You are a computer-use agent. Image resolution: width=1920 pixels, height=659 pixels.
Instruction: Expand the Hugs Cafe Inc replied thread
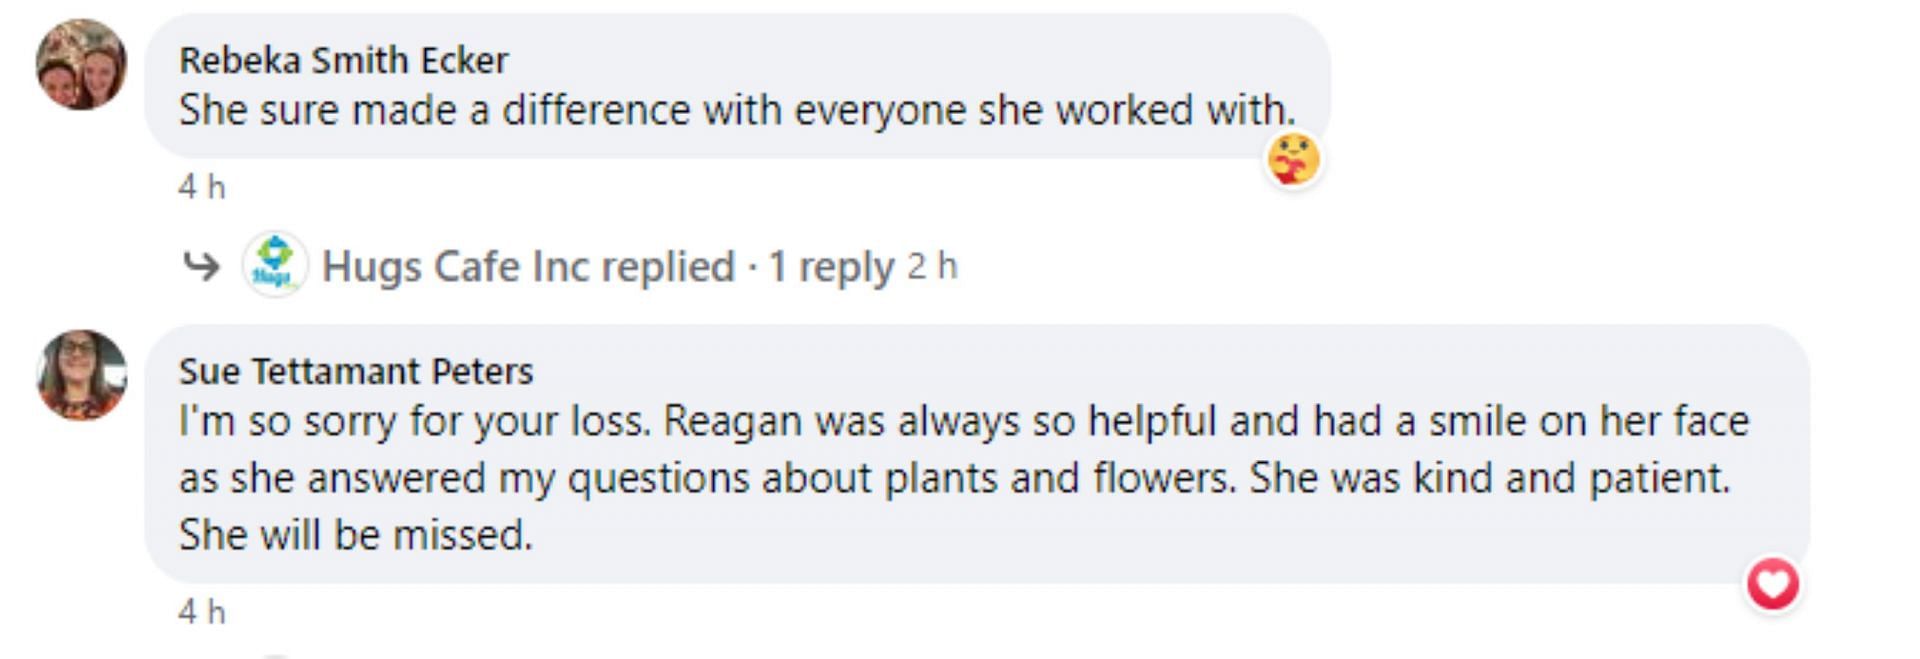pos(527,267)
